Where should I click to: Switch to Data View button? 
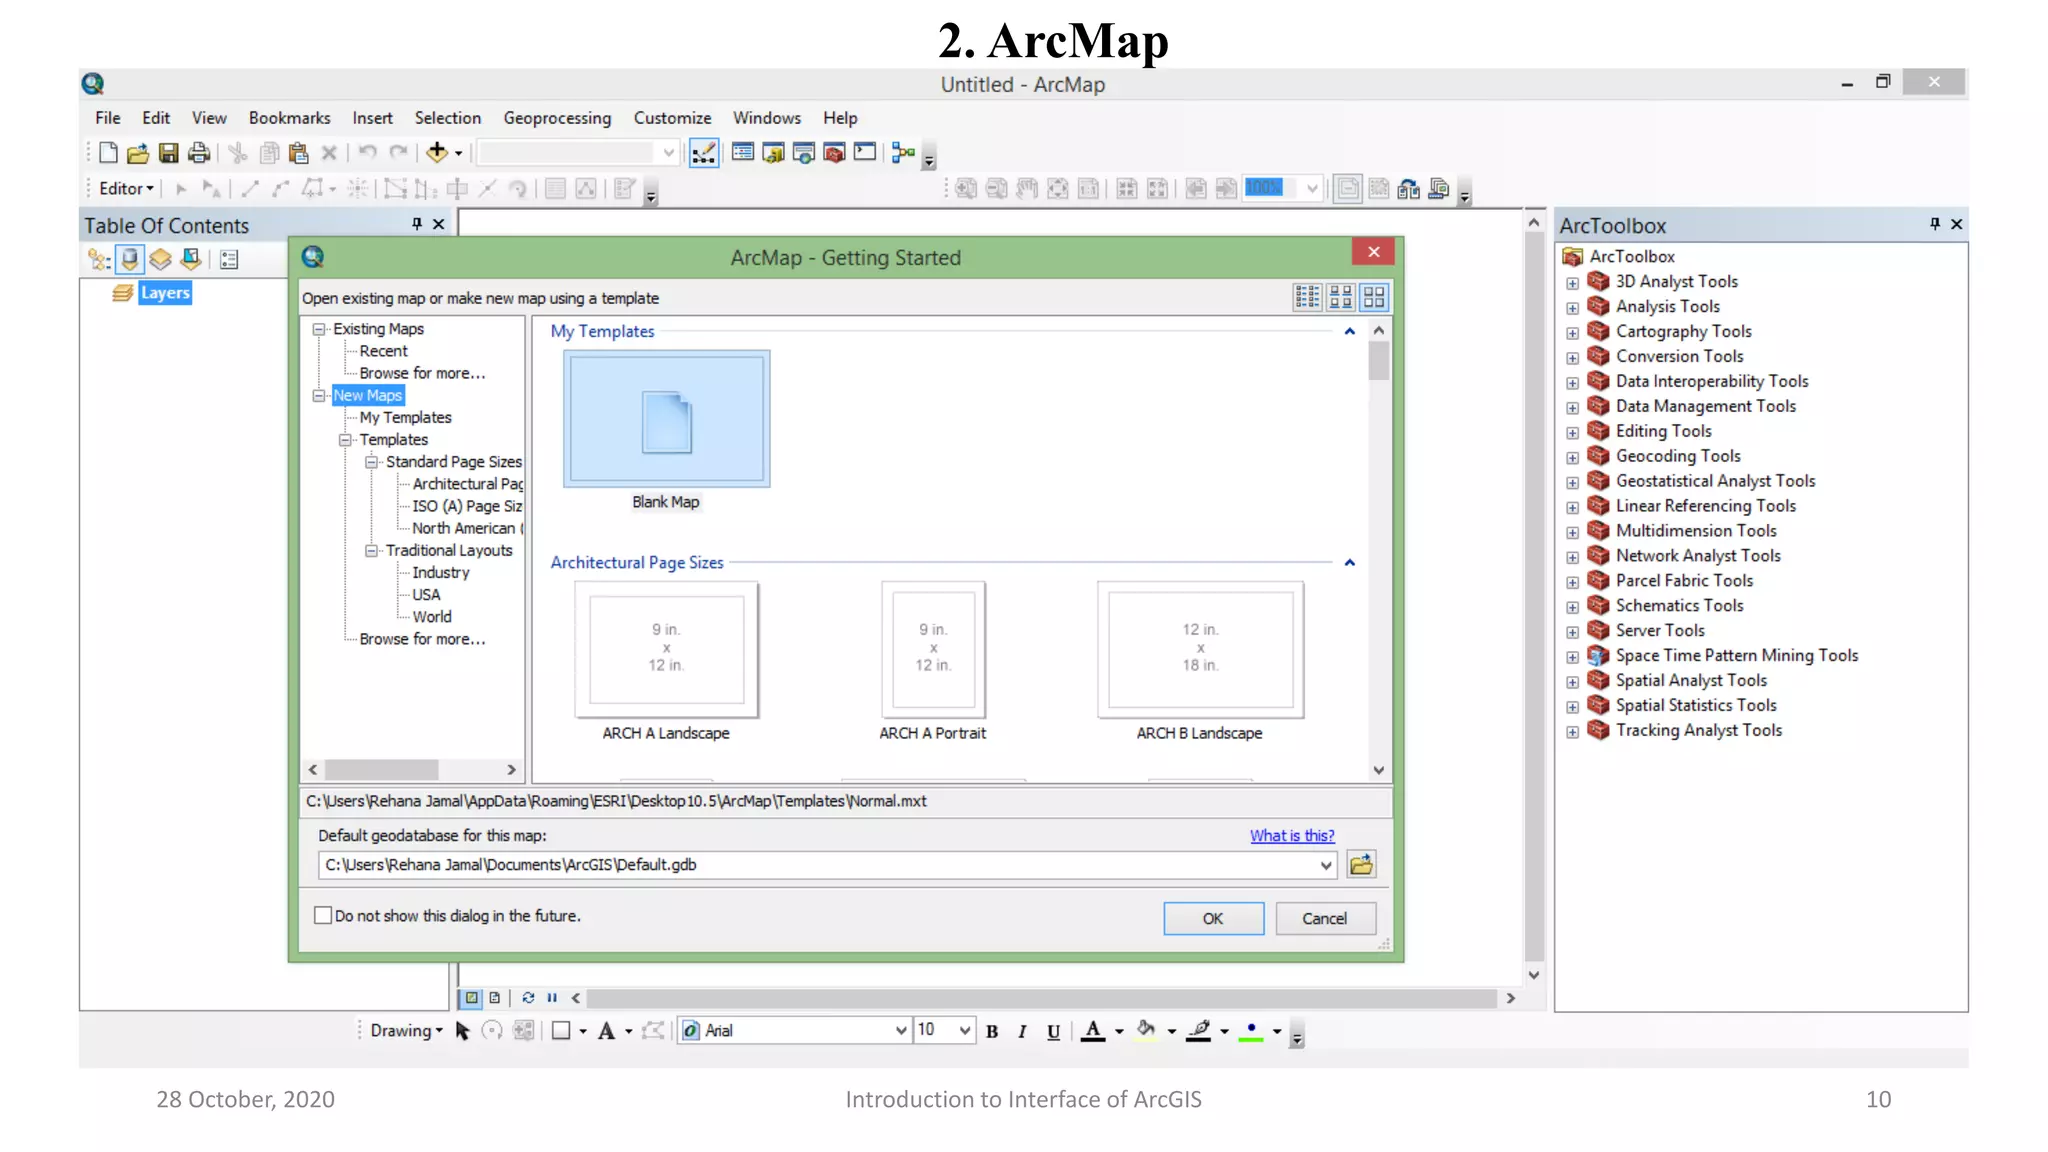[471, 998]
